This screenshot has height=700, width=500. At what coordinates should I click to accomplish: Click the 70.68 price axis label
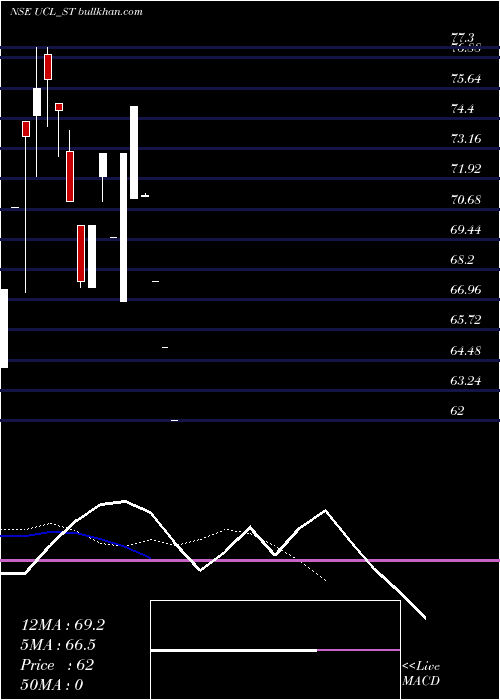pos(466,200)
